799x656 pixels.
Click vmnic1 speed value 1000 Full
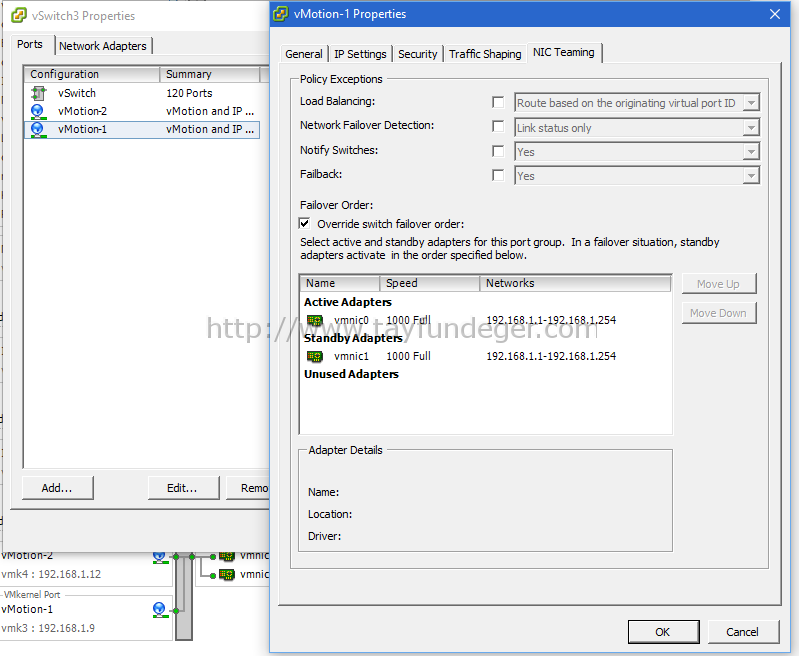[x=408, y=356]
